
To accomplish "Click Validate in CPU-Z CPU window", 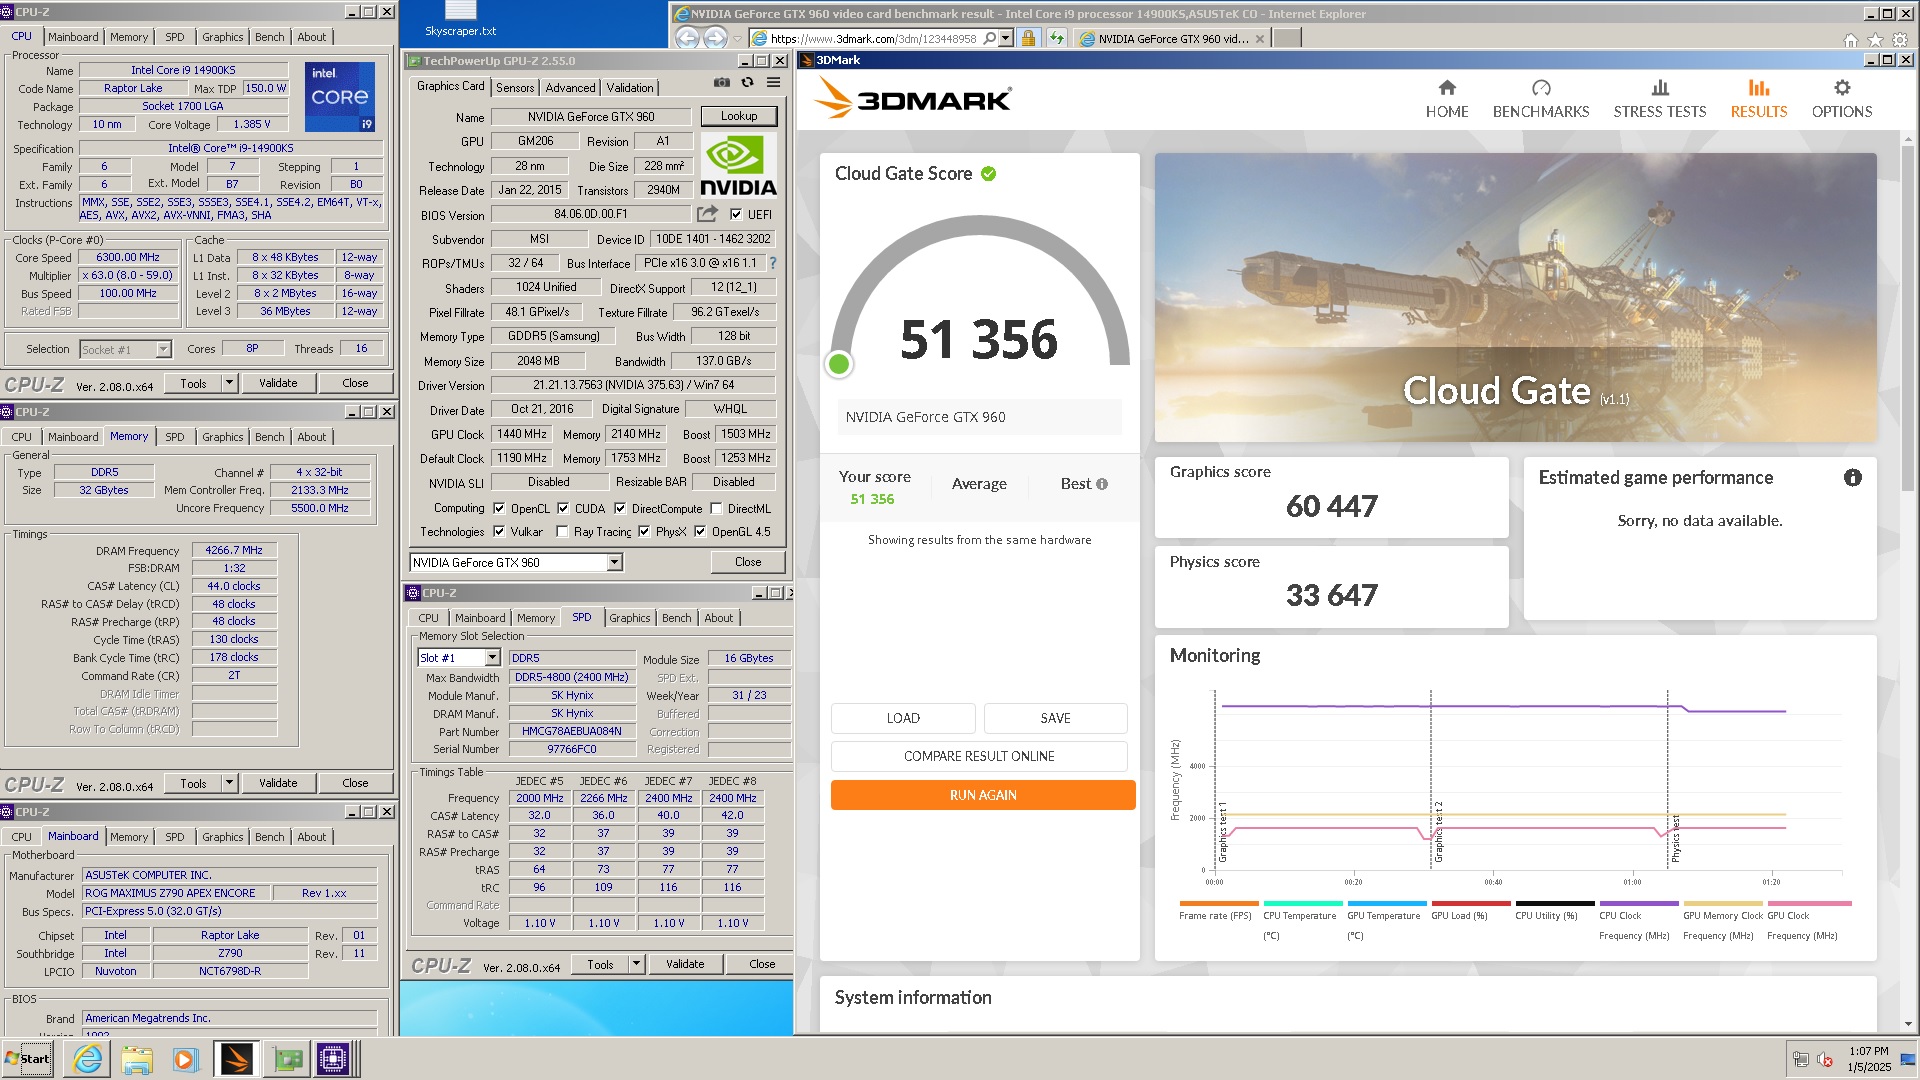I will [x=278, y=383].
